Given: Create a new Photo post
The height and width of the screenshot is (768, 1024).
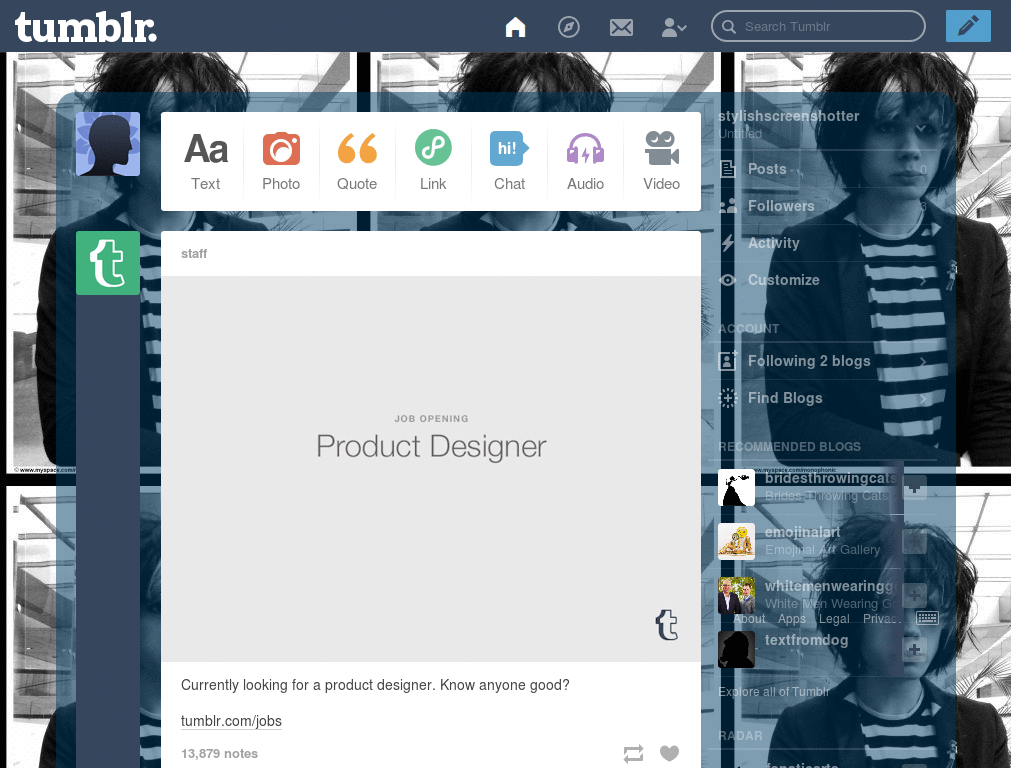Looking at the screenshot, I should click(x=281, y=161).
